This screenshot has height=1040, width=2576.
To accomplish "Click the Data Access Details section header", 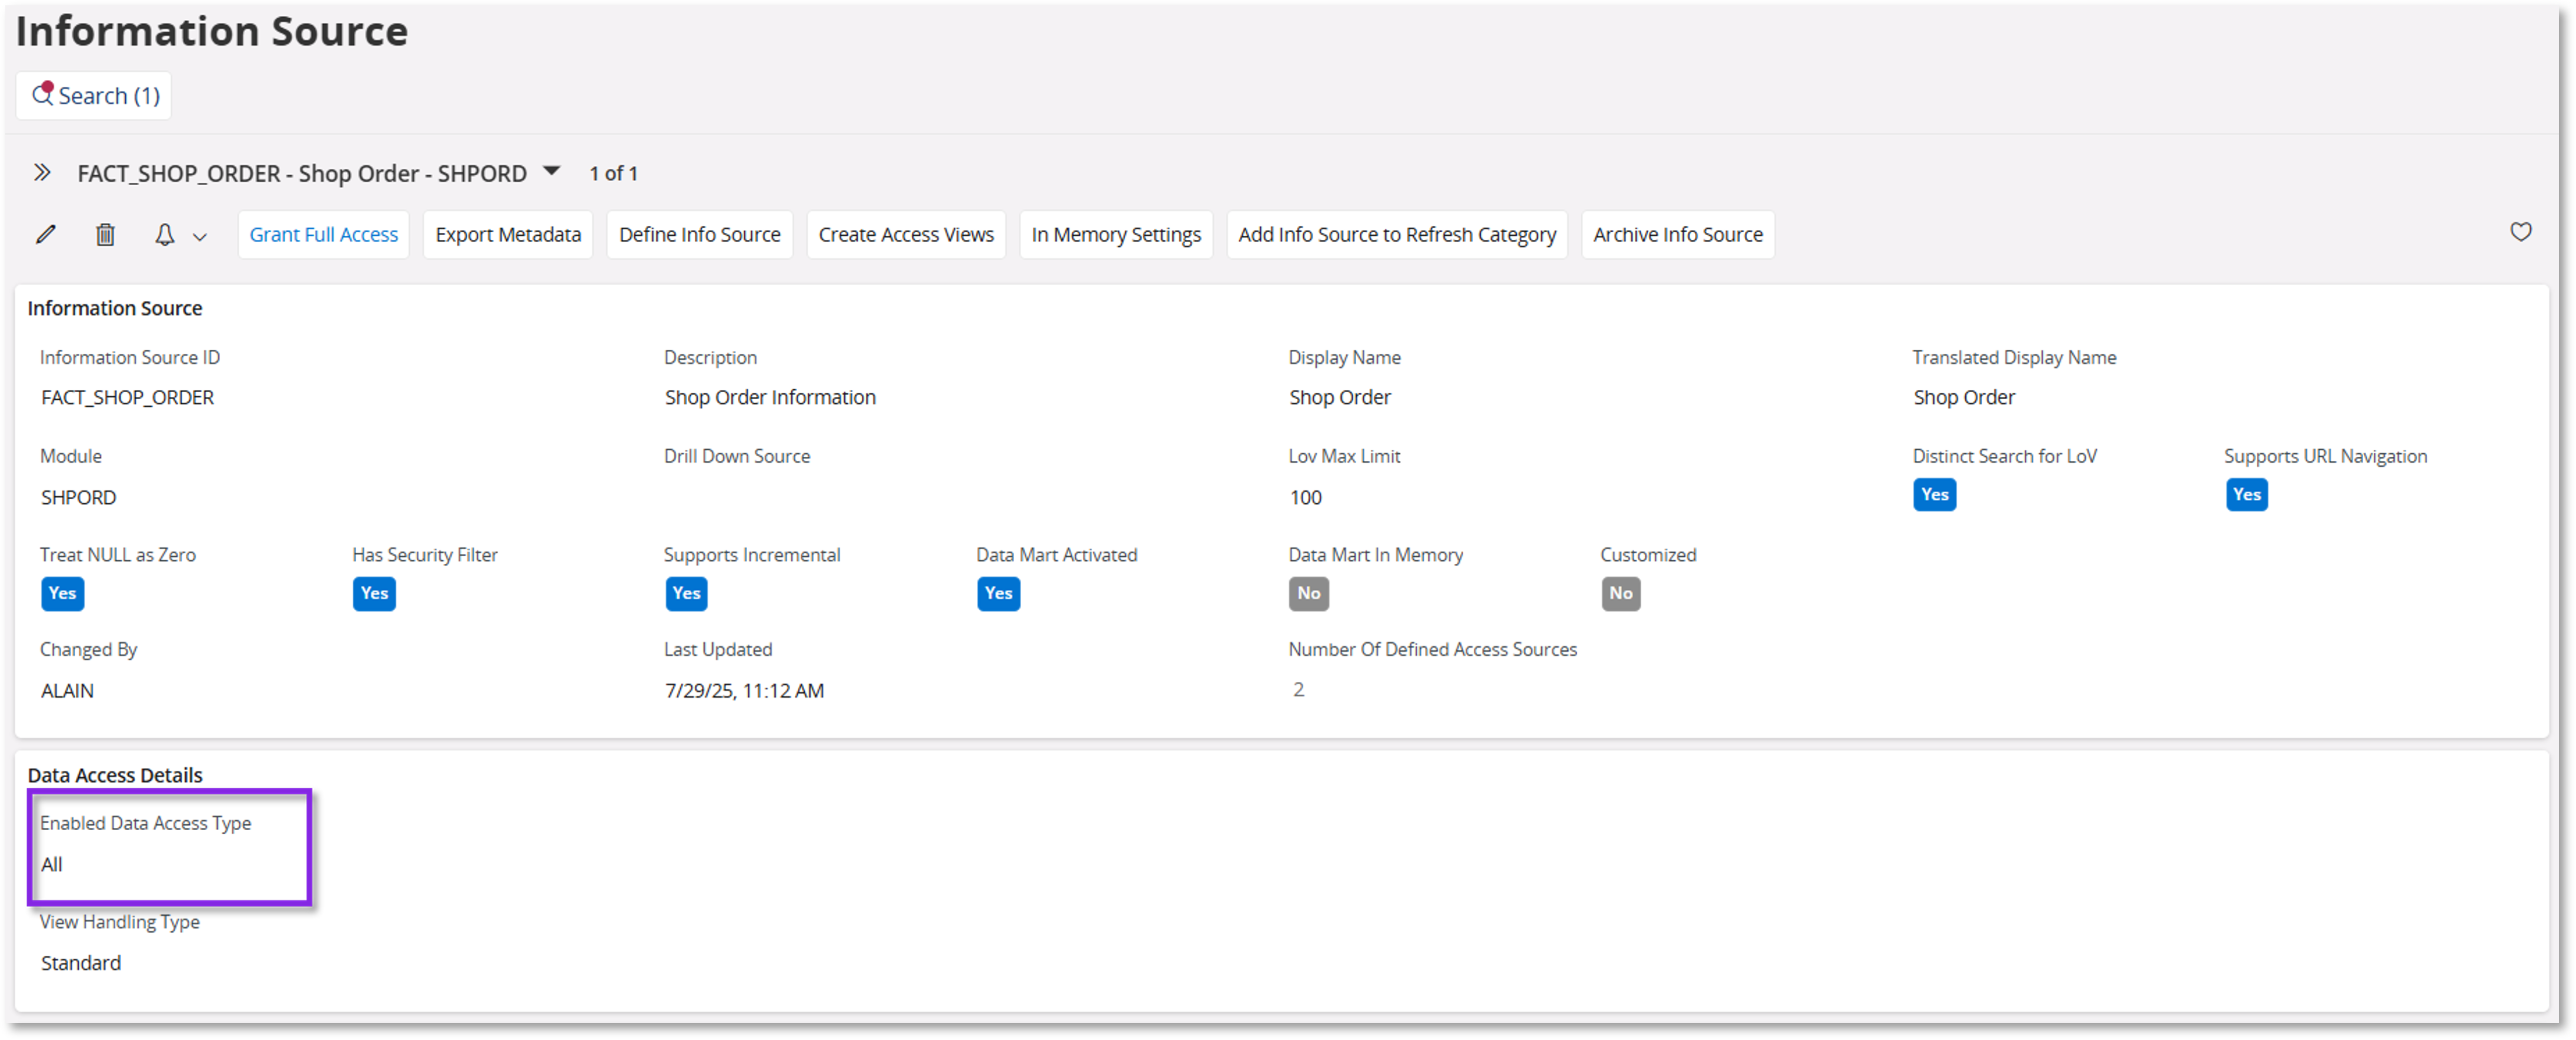I will click(x=115, y=776).
